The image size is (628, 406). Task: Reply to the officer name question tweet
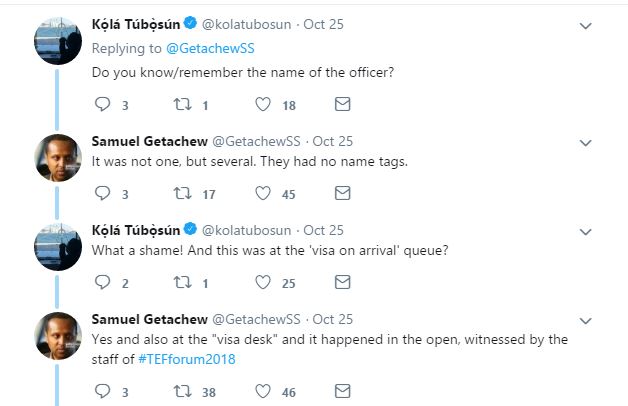pyautogui.click(x=101, y=104)
